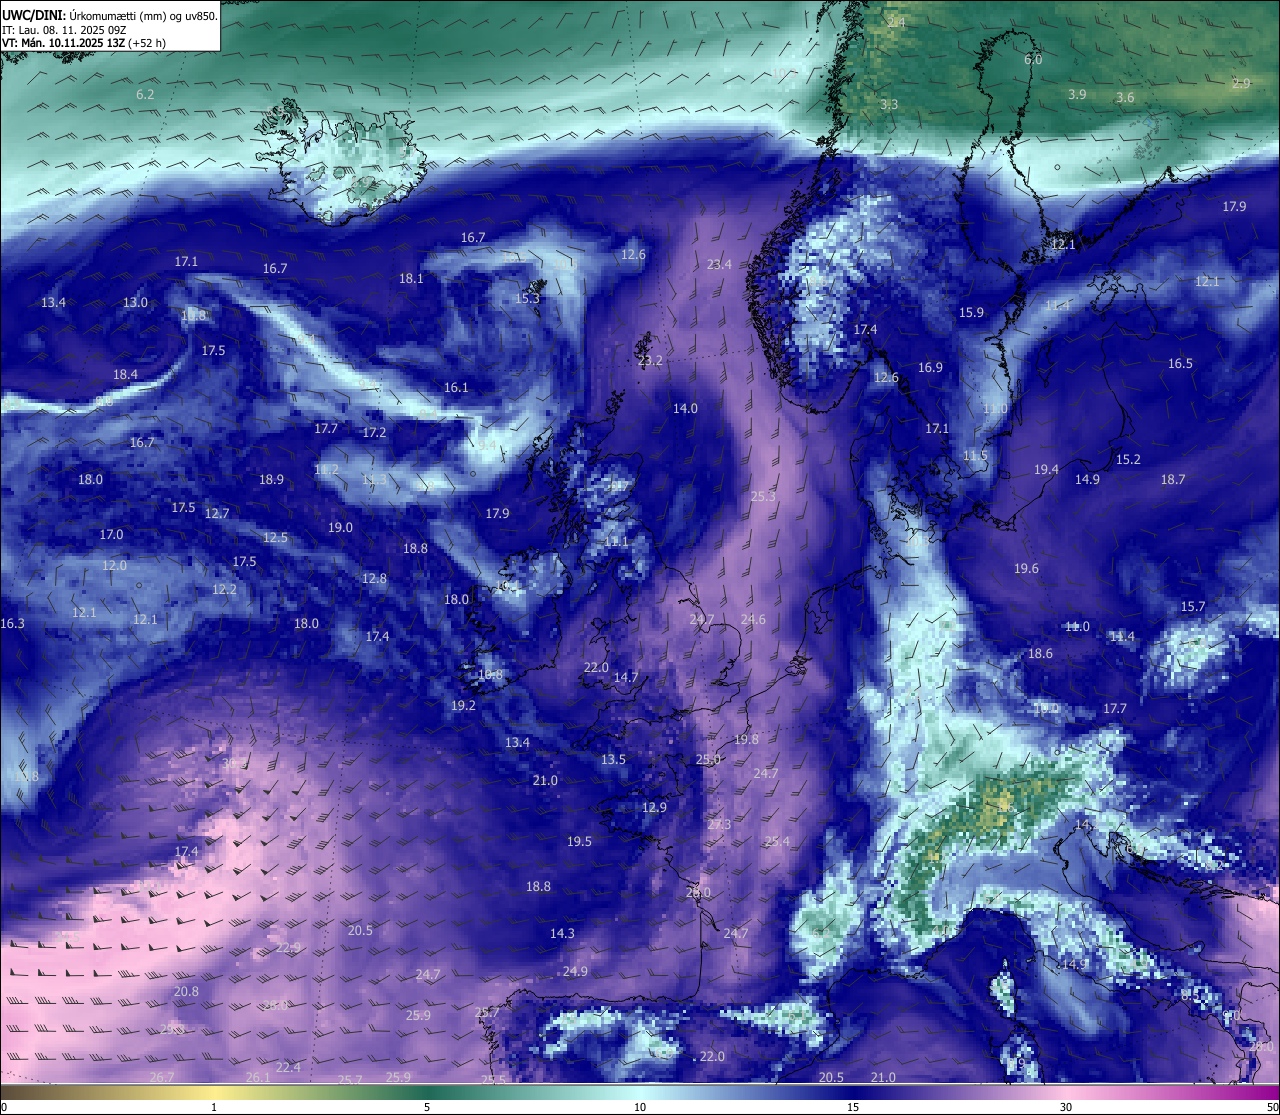Click the 18.9 value label

point(271,479)
